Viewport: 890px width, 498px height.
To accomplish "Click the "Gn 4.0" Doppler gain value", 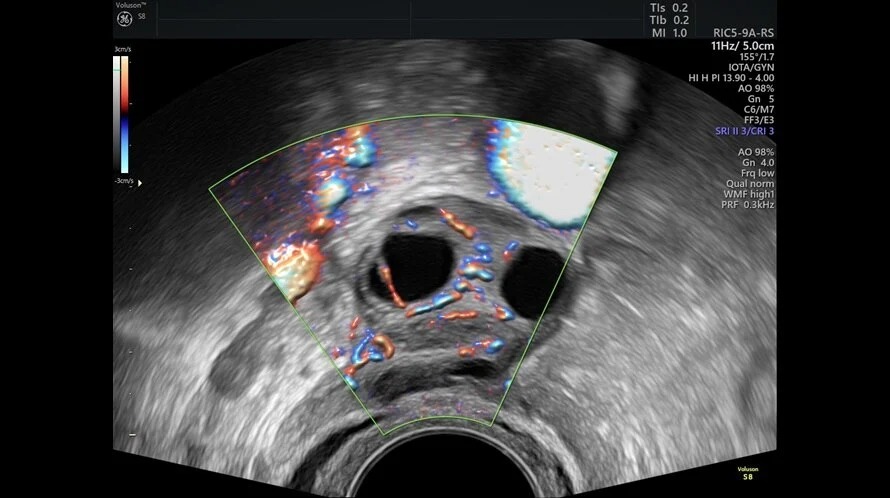I will [758, 162].
